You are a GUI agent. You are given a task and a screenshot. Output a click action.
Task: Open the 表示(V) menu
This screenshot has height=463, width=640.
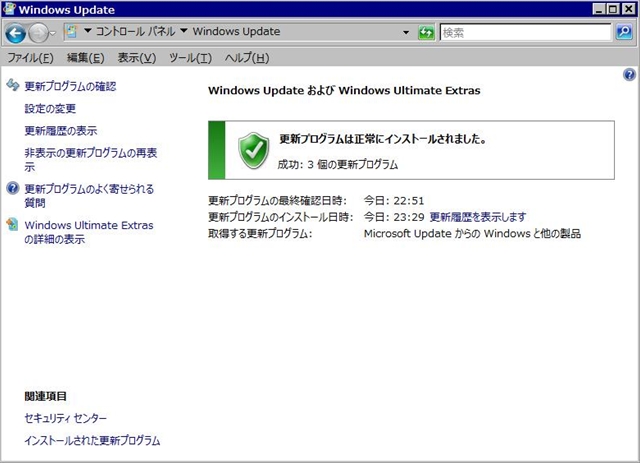(x=137, y=58)
